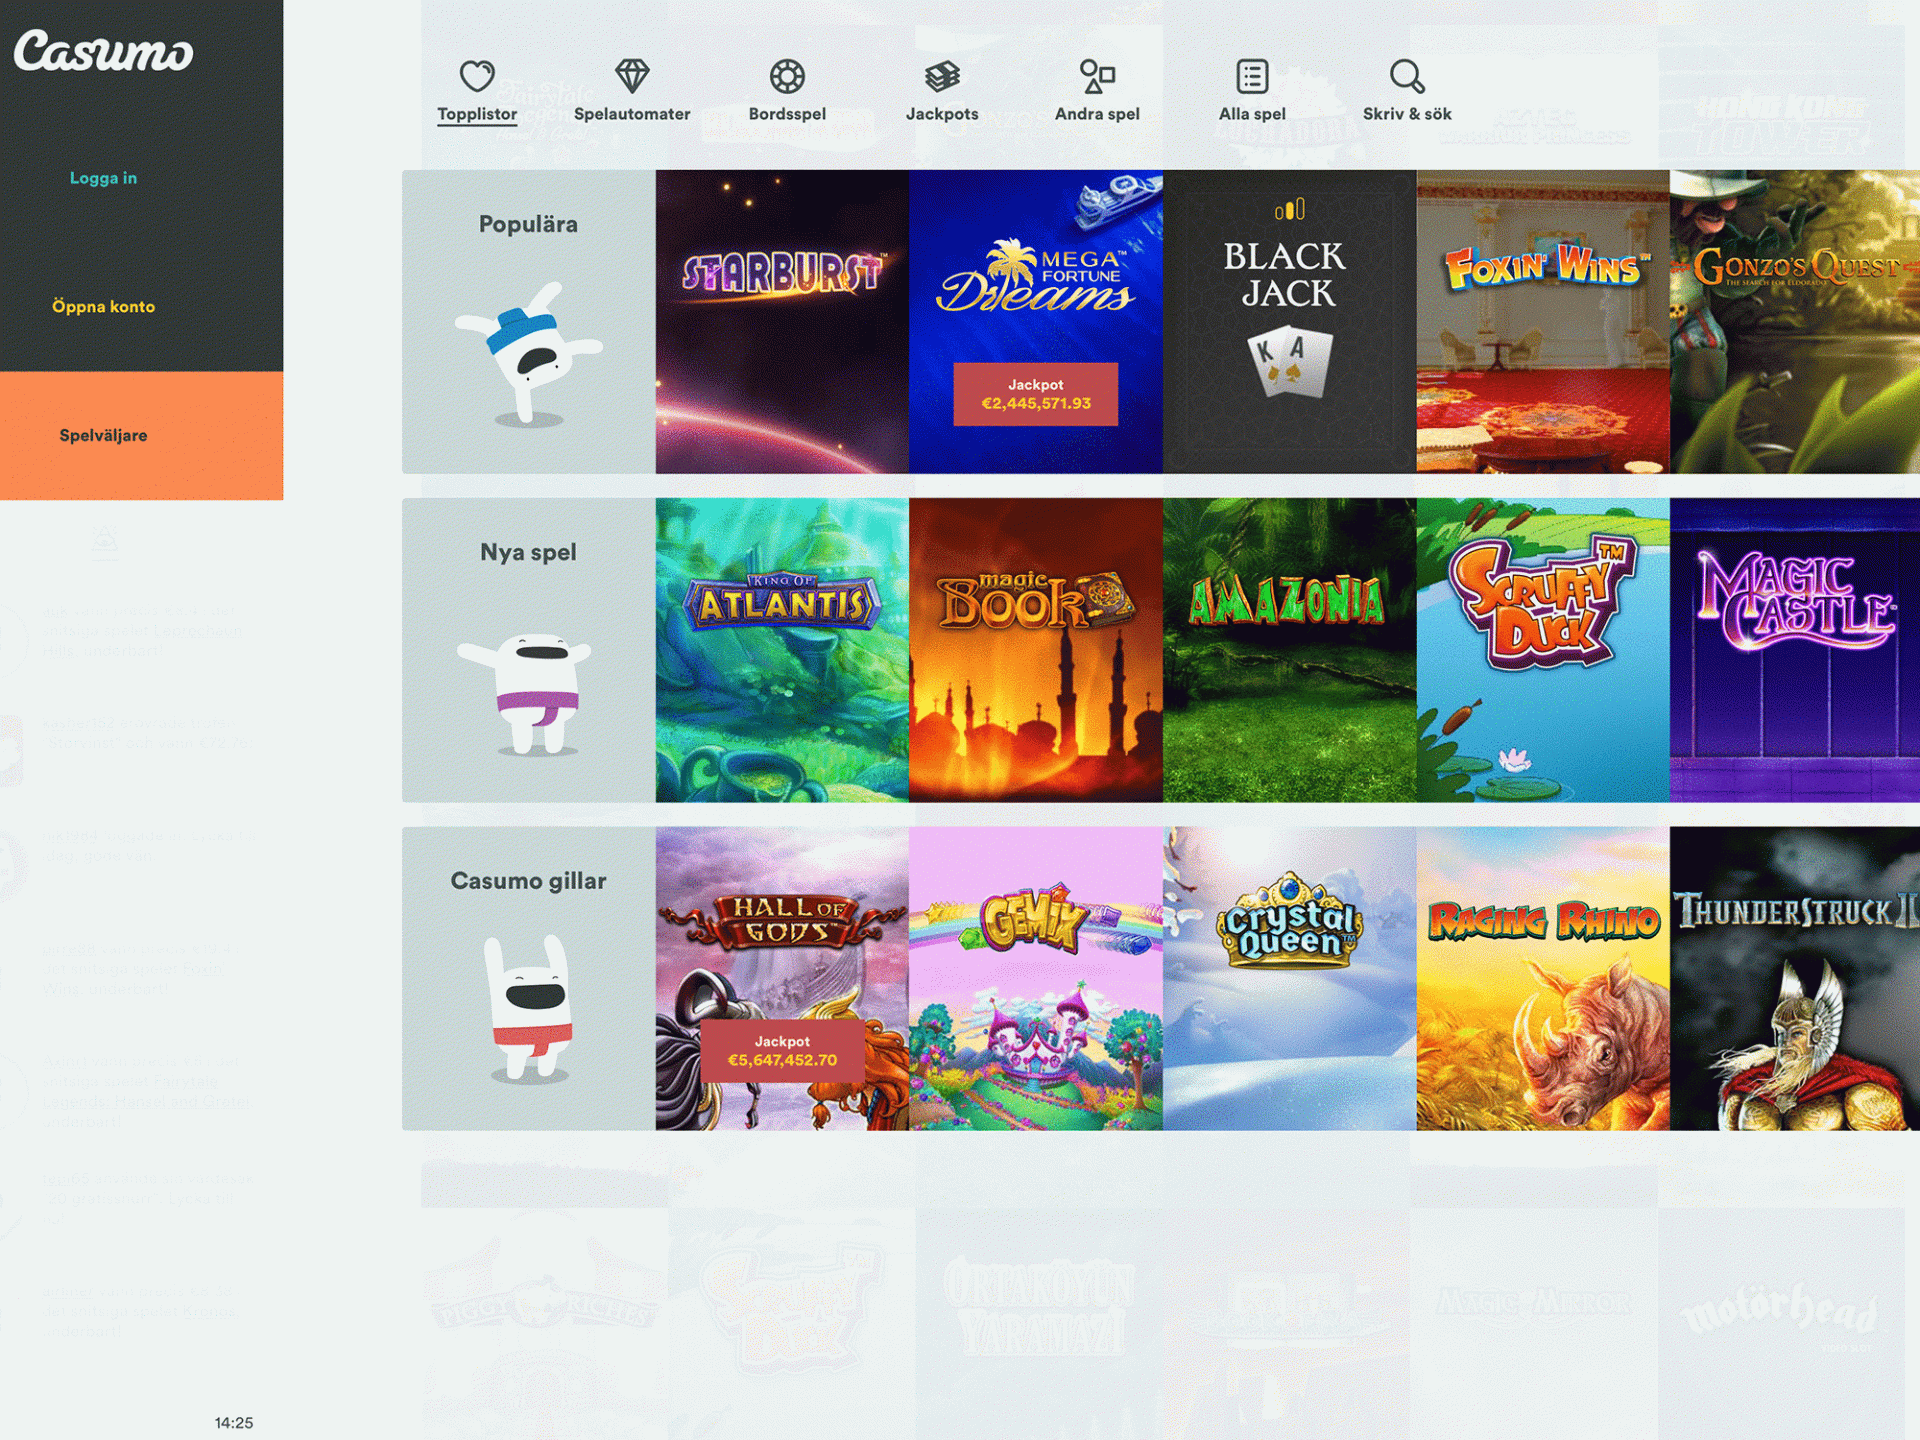
Task: Open Jackpots using the cash stack icon
Action: pyautogui.click(x=942, y=76)
